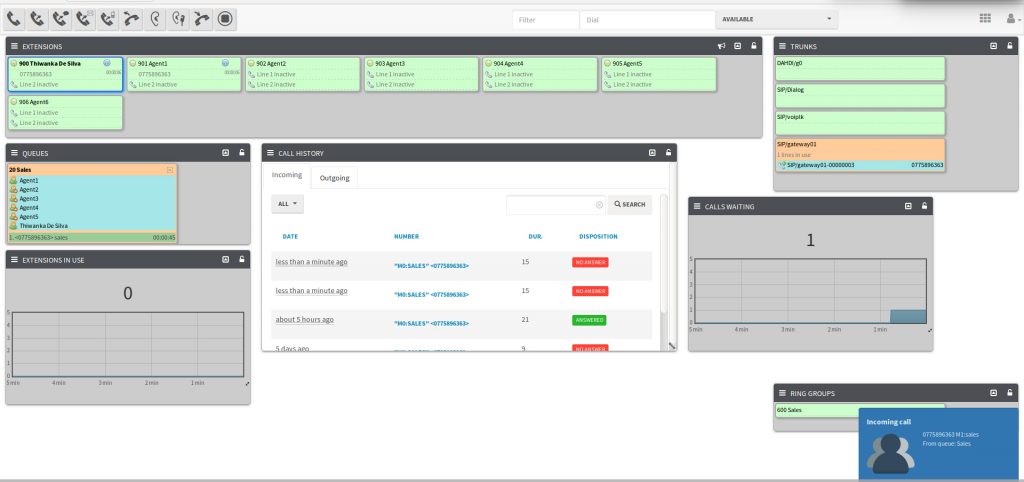
Task: Sort call history by DATE column
Action: tap(290, 236)
